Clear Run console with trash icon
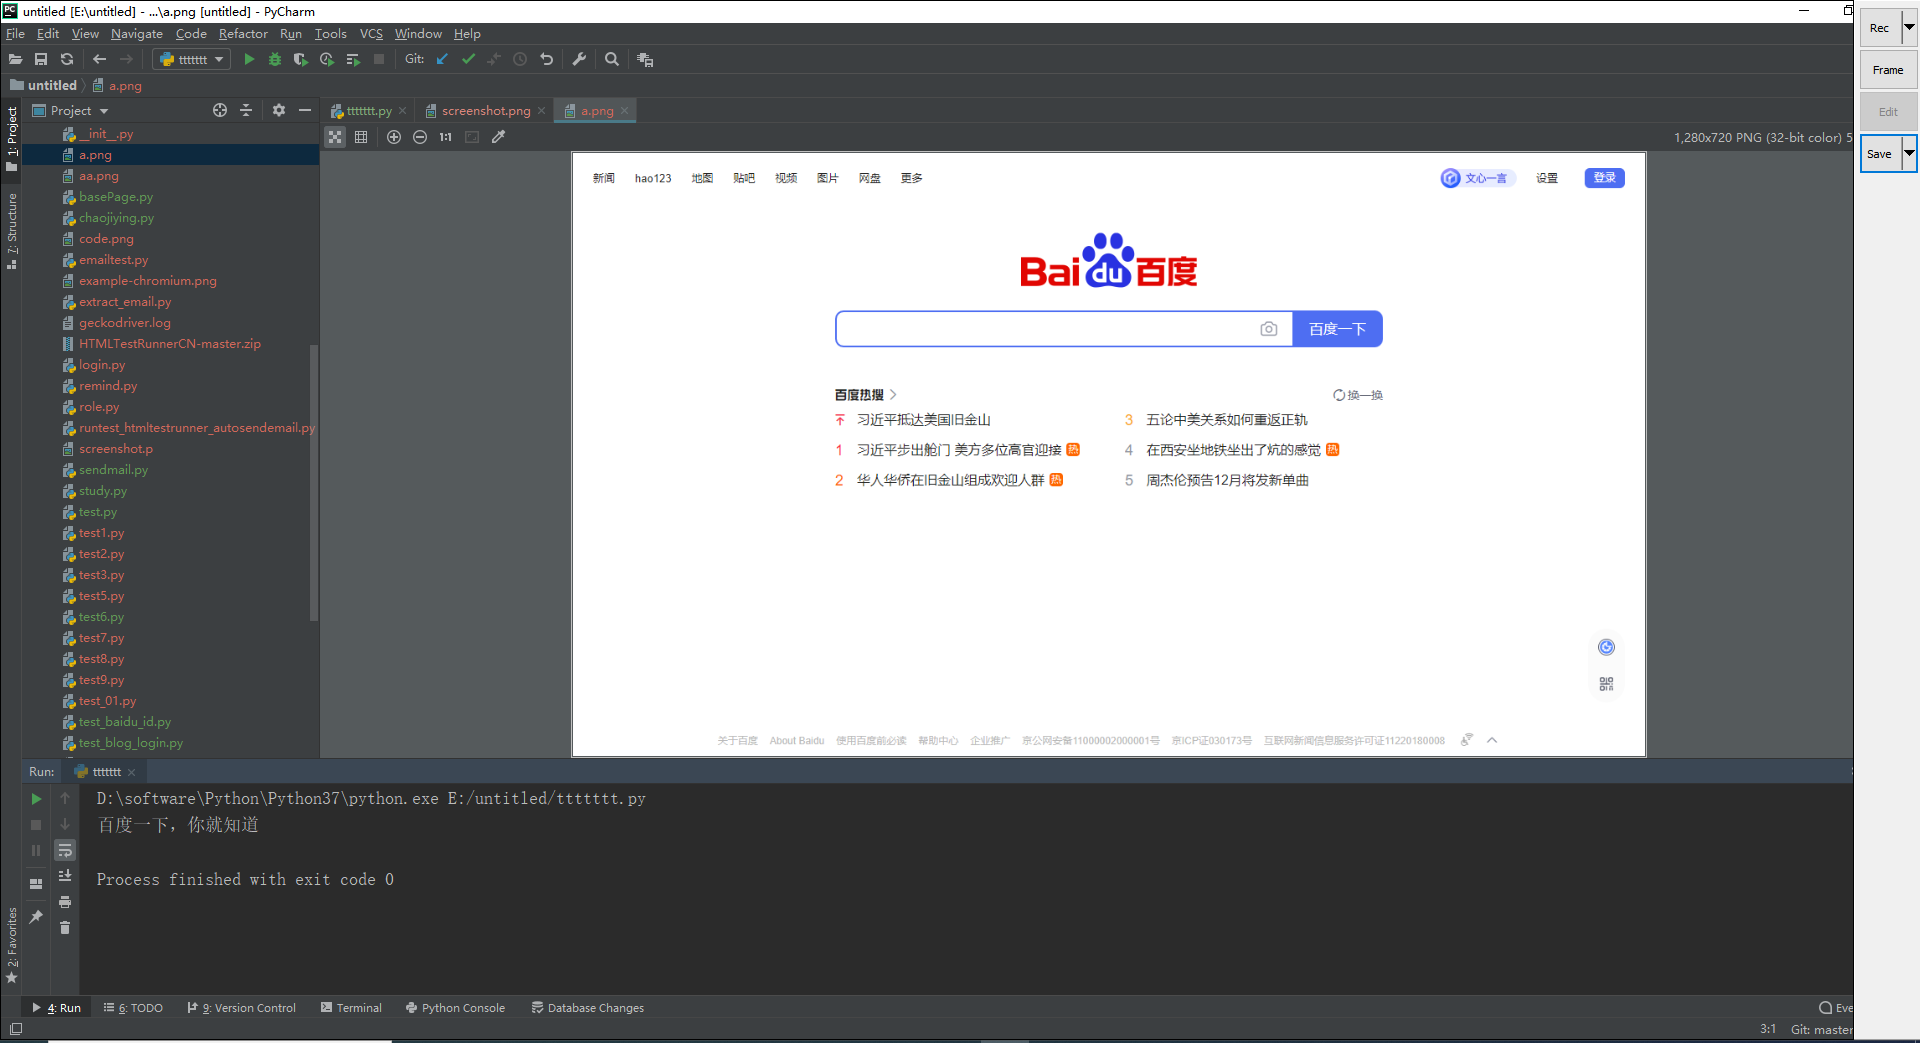The width and height of the screenshot is (1920, 1043). [x=65, y=928]
